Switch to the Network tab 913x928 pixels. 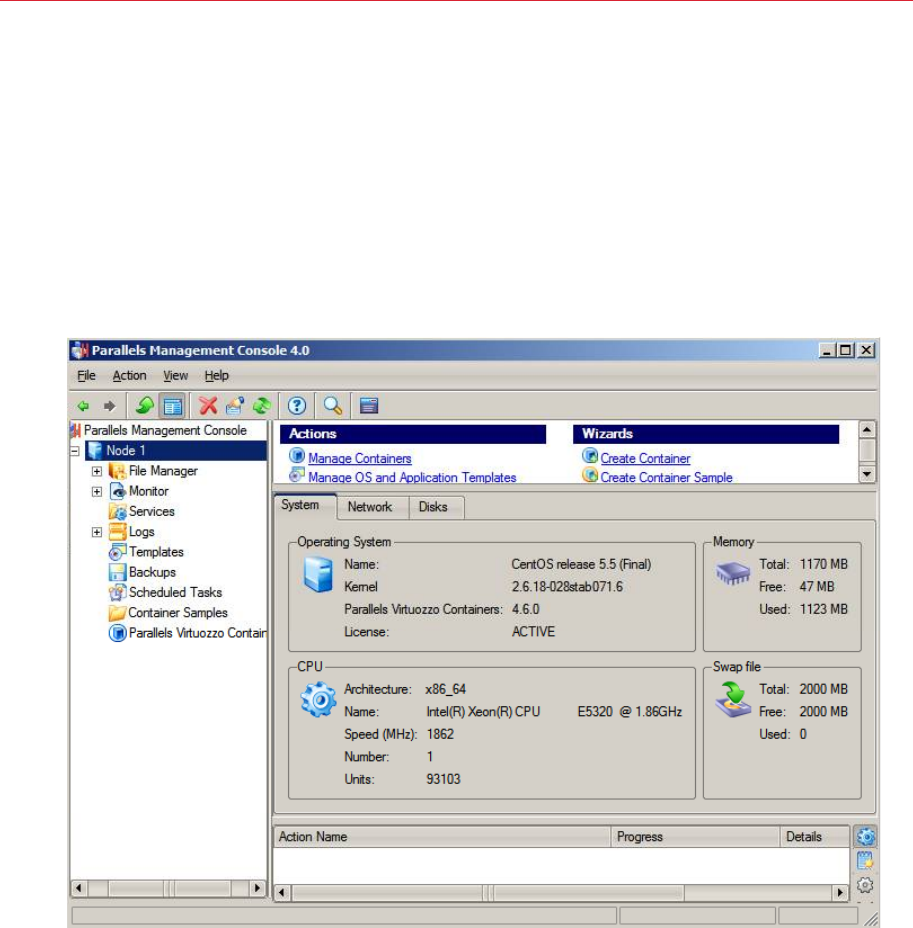[372, 507]
